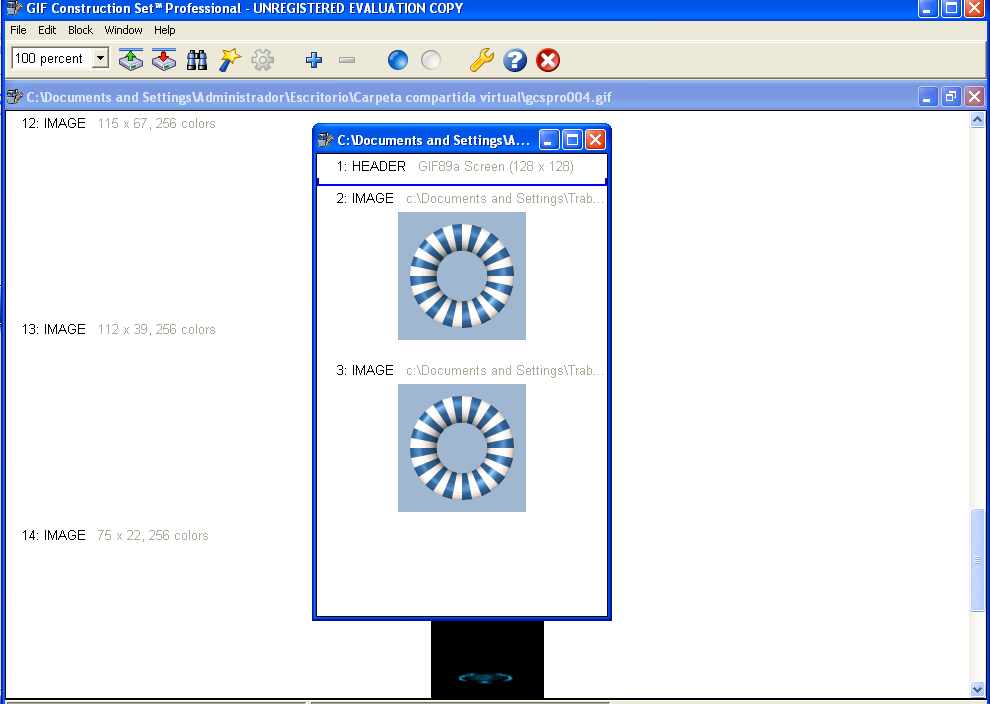Open the zoom percent dropdown arrow
This screenshot has width=990, height=704.
tap(100, 58)
